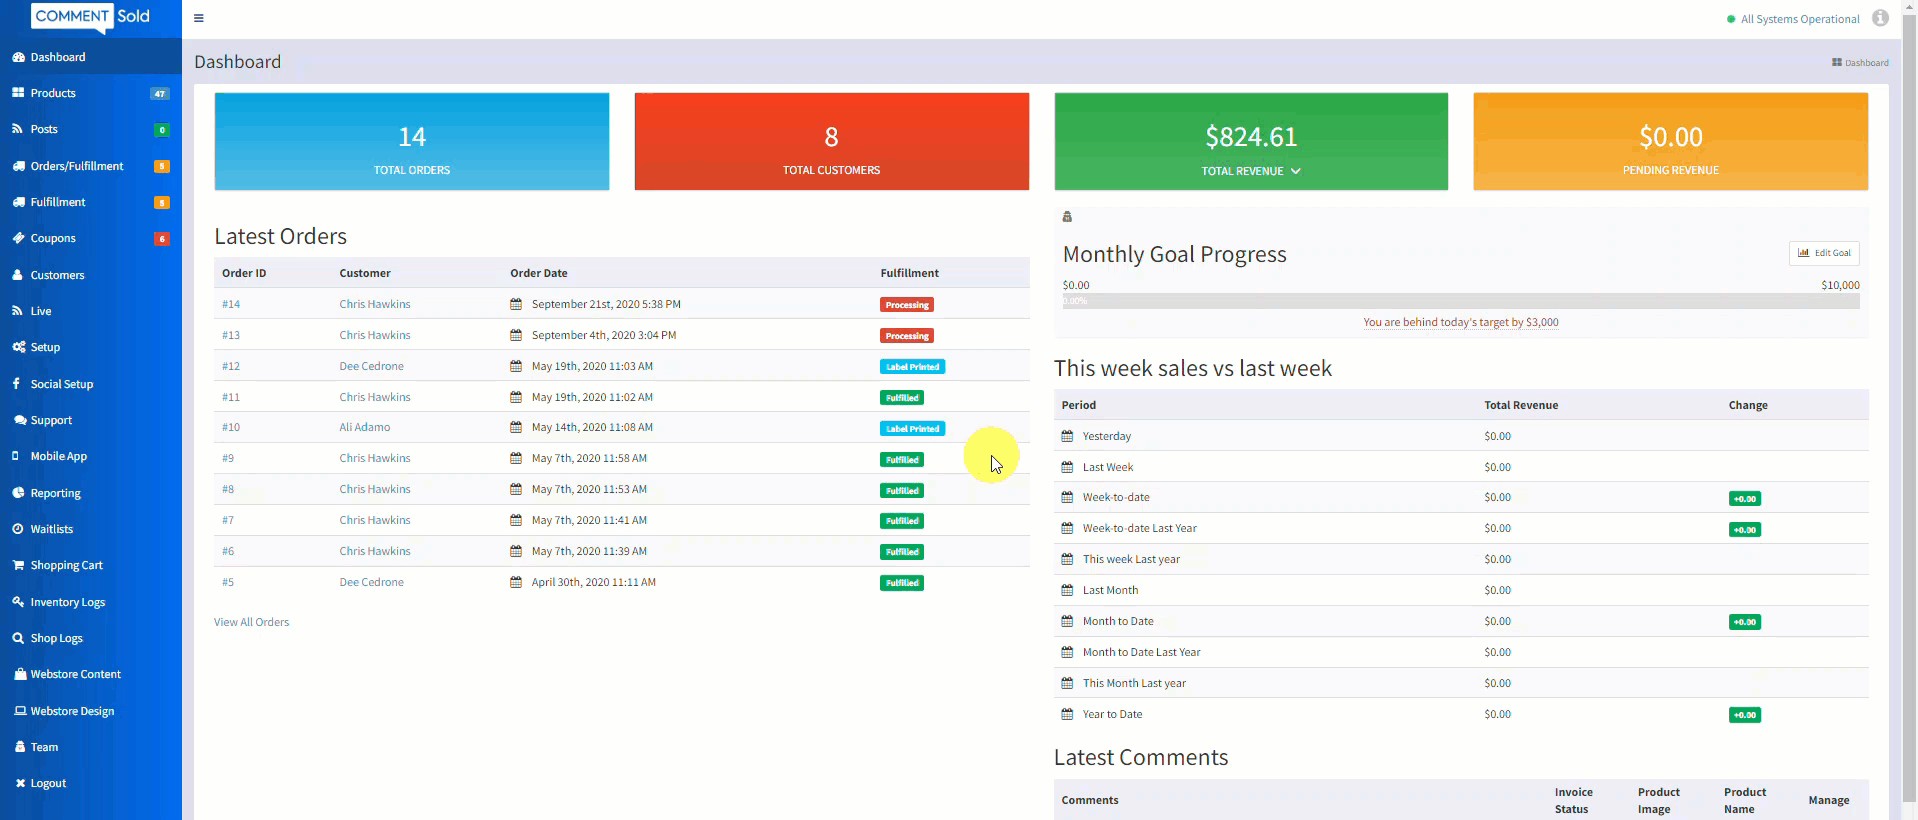1918x820 pixels.
Task: Click the Inventory Logs wrench icon
Action: coord(18,602)
